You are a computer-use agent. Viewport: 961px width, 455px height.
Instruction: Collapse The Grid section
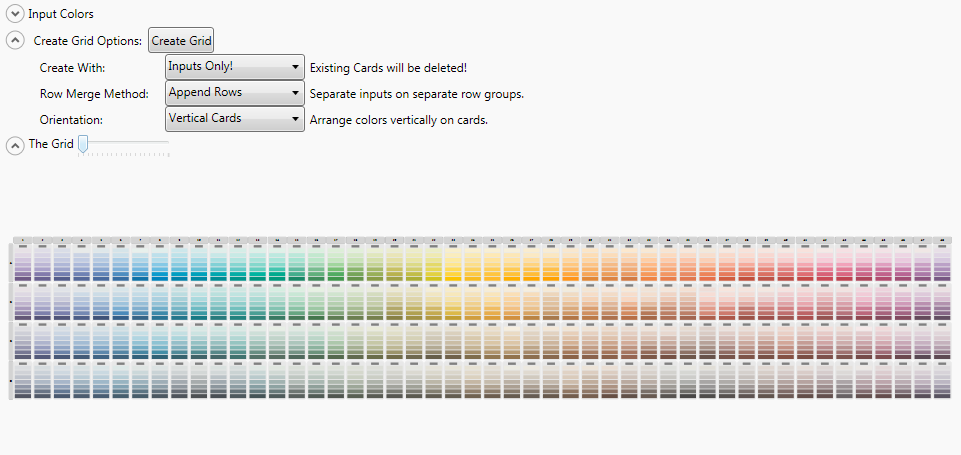pos(15,145)
